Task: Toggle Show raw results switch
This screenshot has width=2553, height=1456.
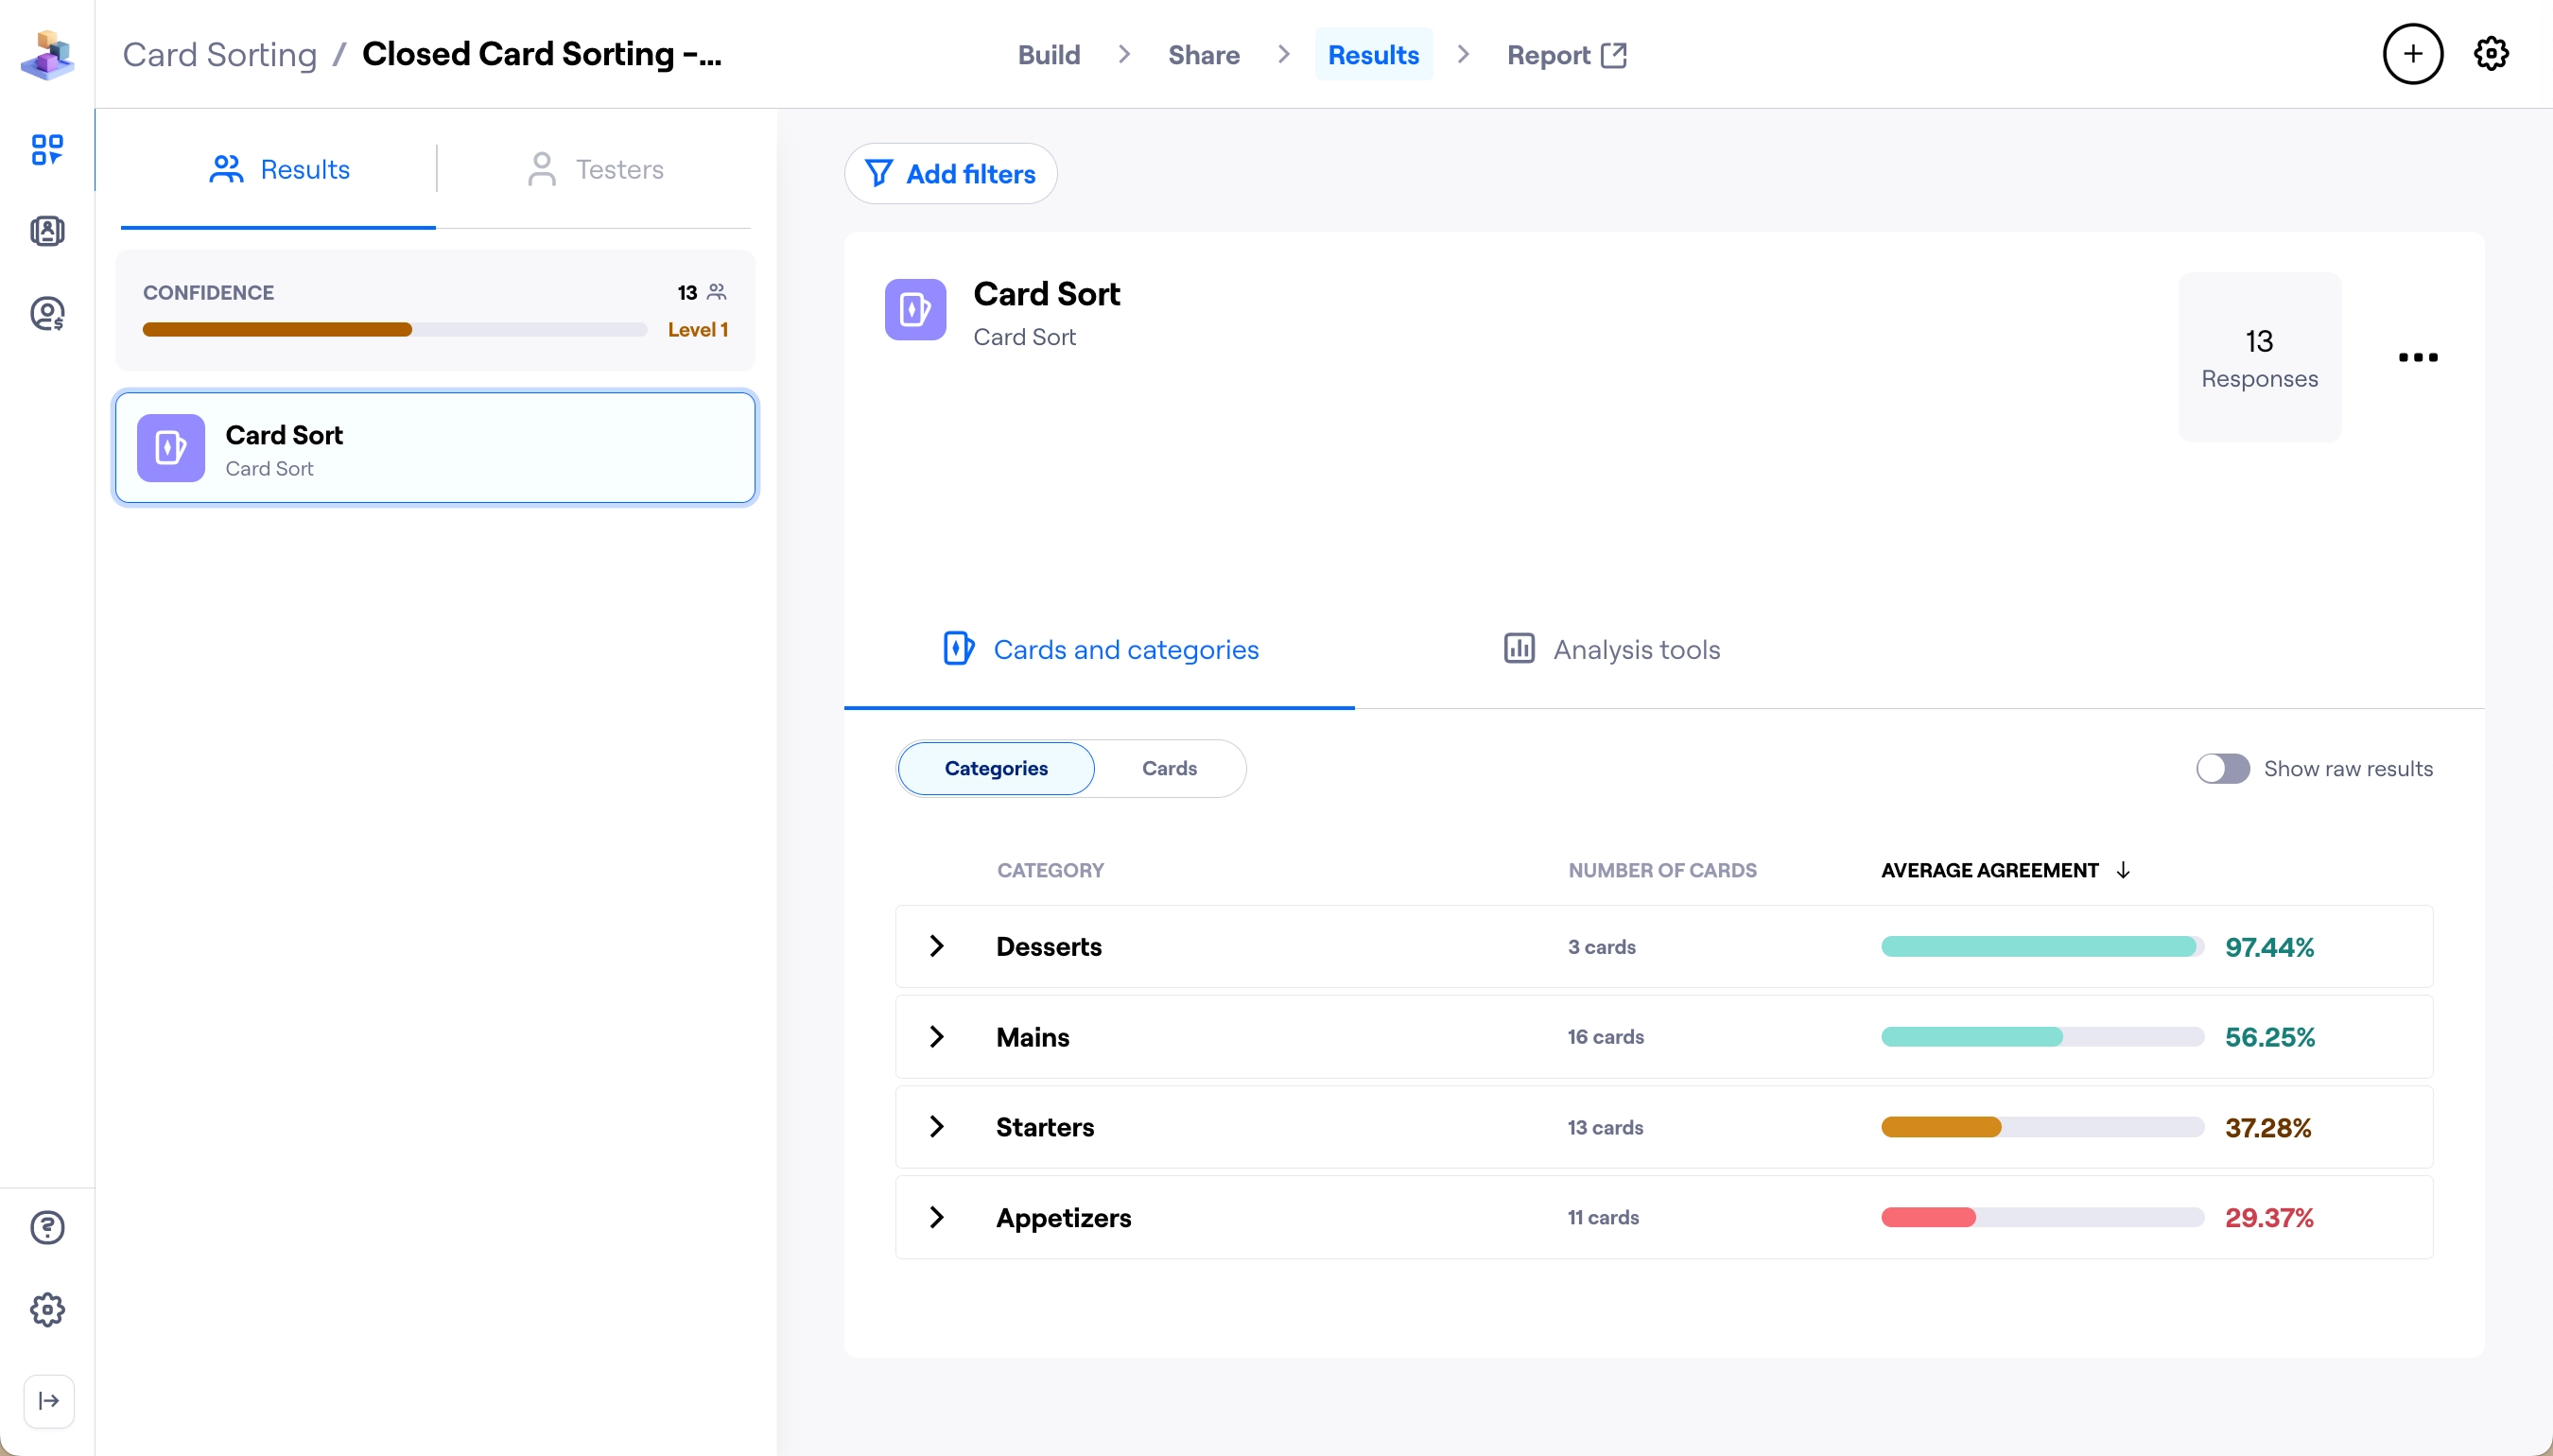Action: click(2222, 768)
